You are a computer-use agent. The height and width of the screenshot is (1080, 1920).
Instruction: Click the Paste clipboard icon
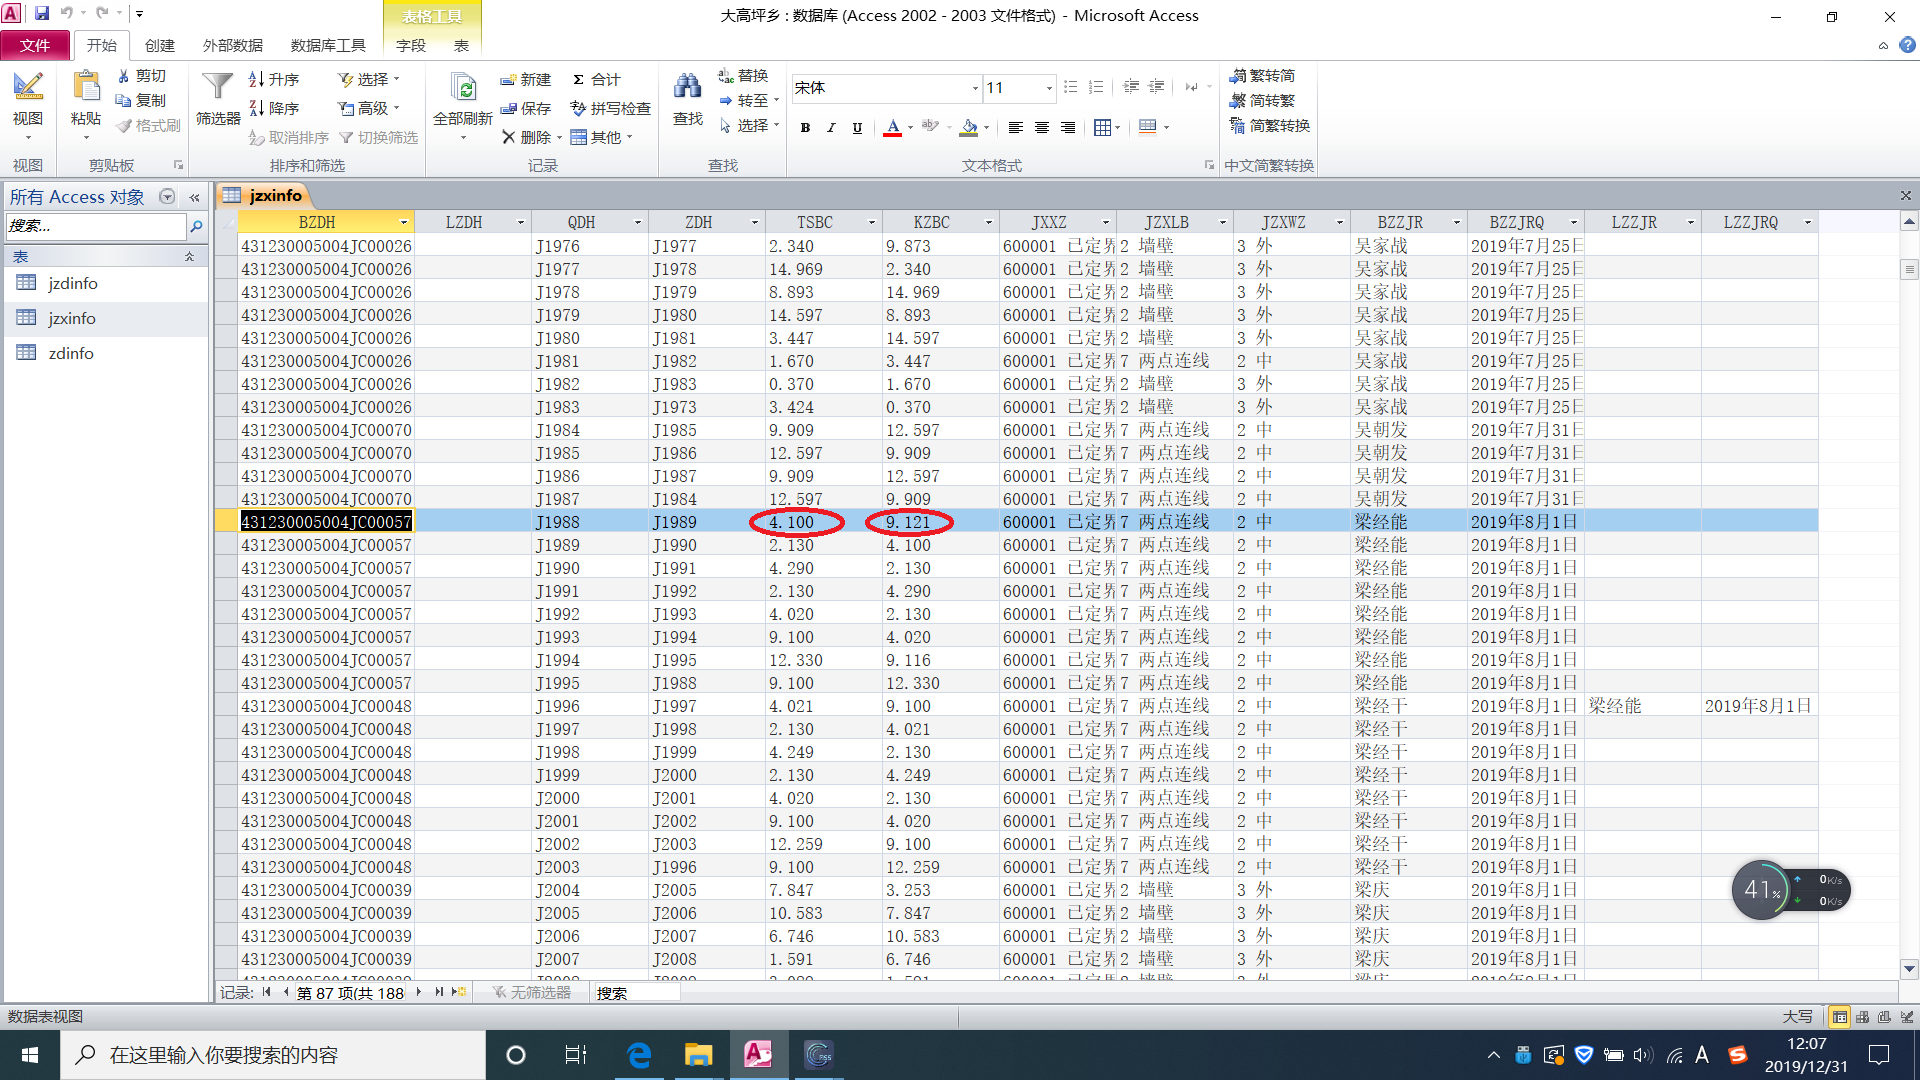tap(86, 88)
